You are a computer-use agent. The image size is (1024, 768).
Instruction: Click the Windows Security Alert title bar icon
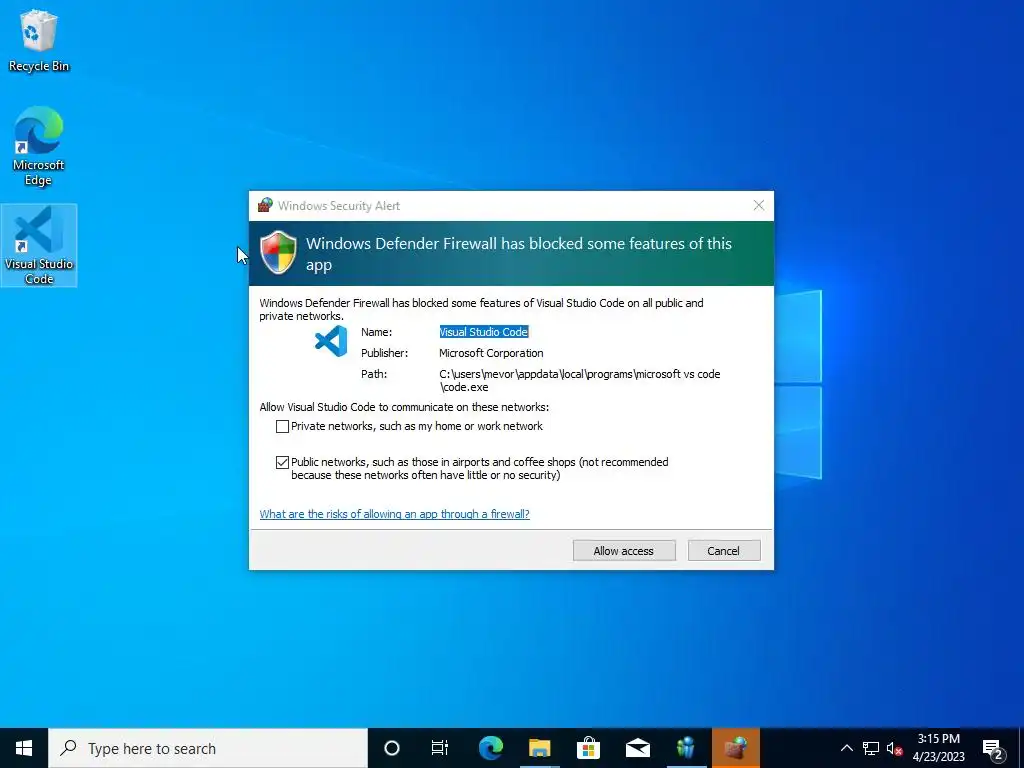[264, 205]
